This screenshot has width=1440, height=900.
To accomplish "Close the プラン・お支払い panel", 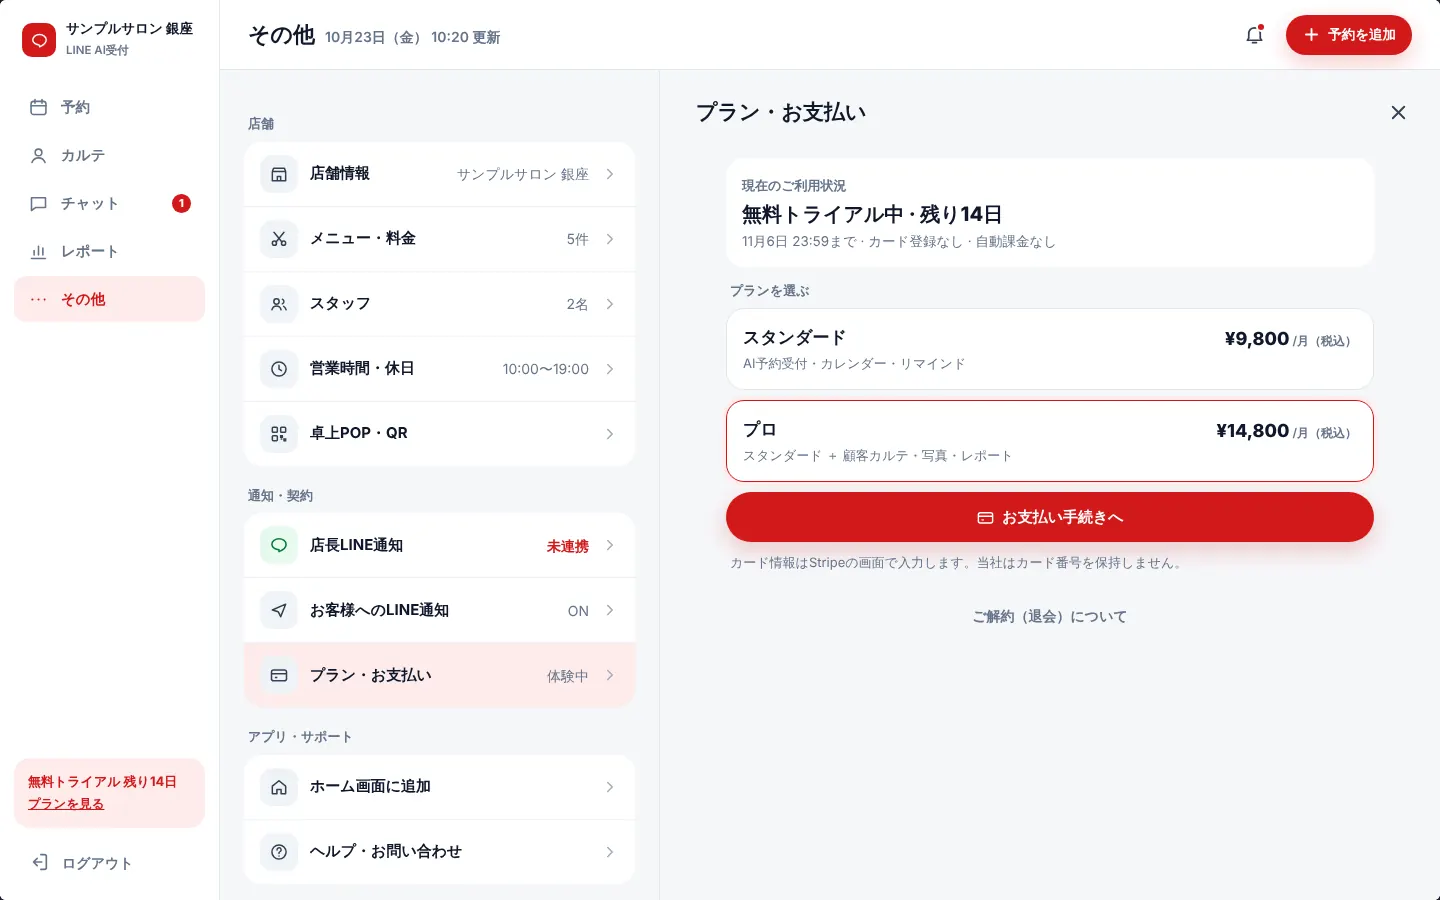I will 1398,113.
